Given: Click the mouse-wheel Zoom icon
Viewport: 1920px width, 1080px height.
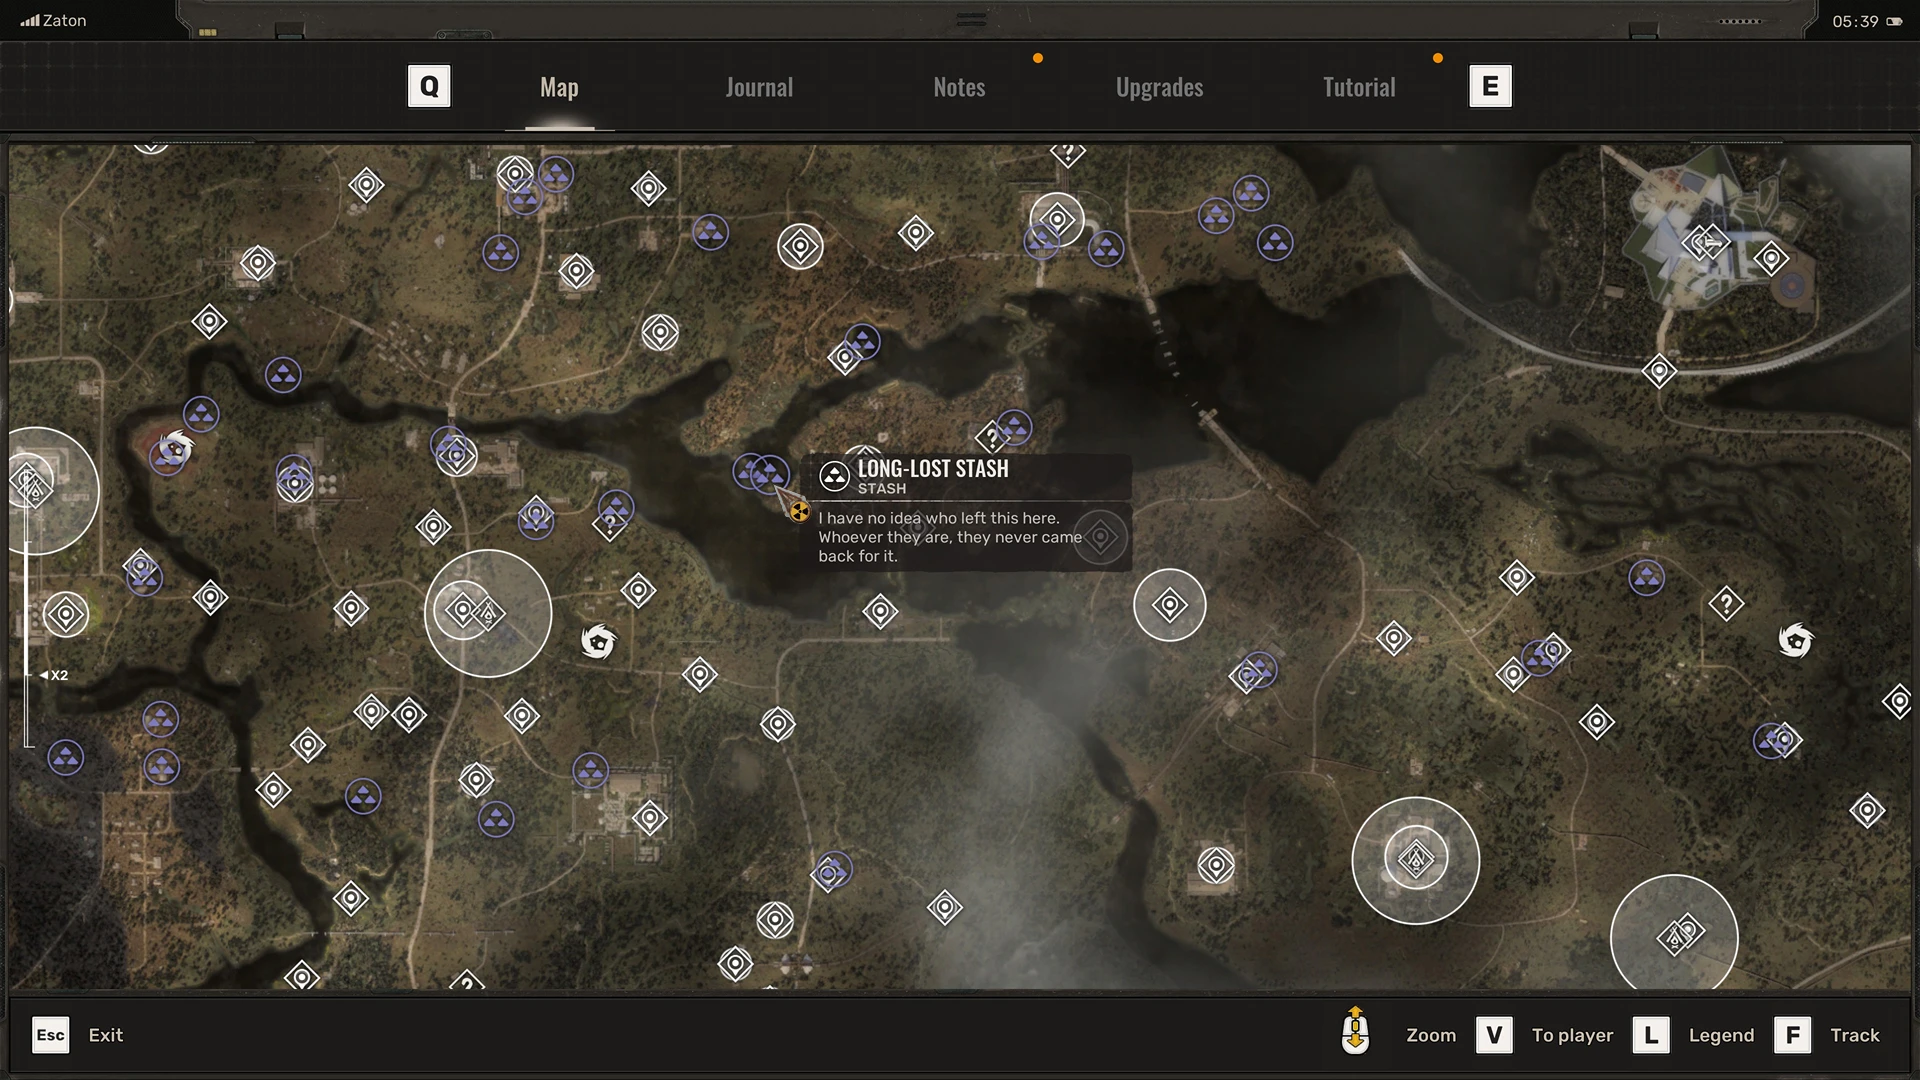Looking at the screenshot, I should pyautogui.click(x=1355, y=1031).
